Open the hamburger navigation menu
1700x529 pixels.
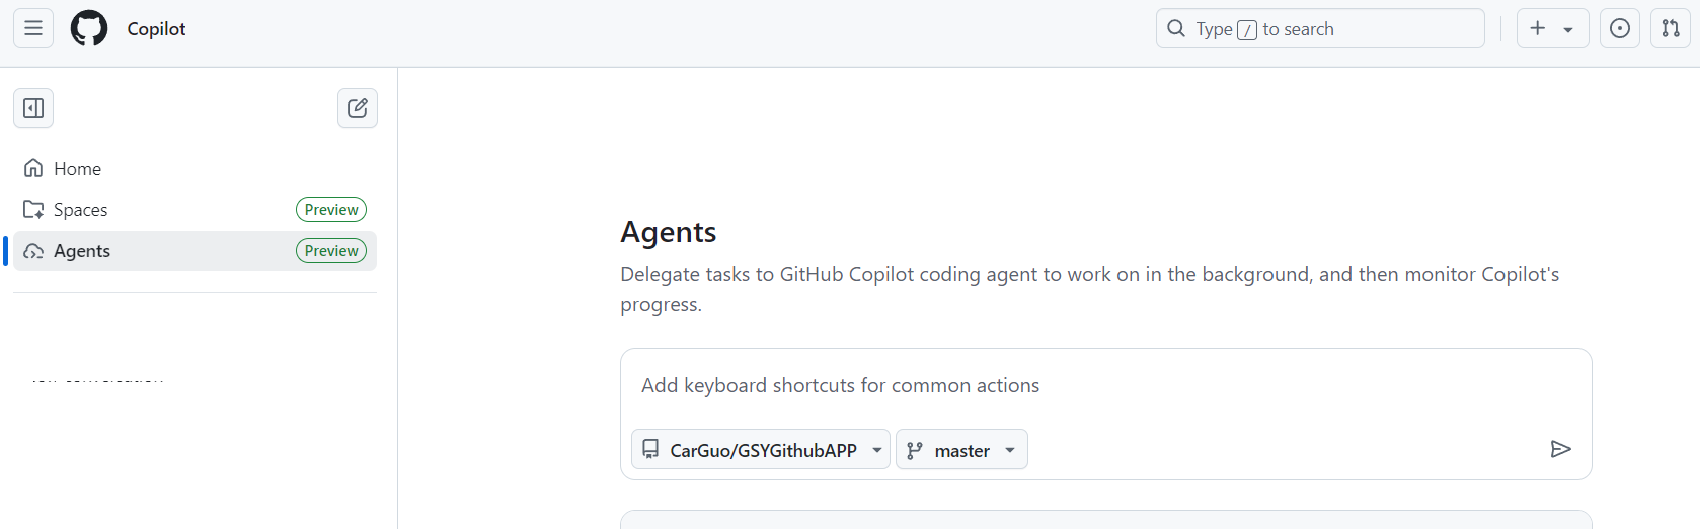click(33, 28)
